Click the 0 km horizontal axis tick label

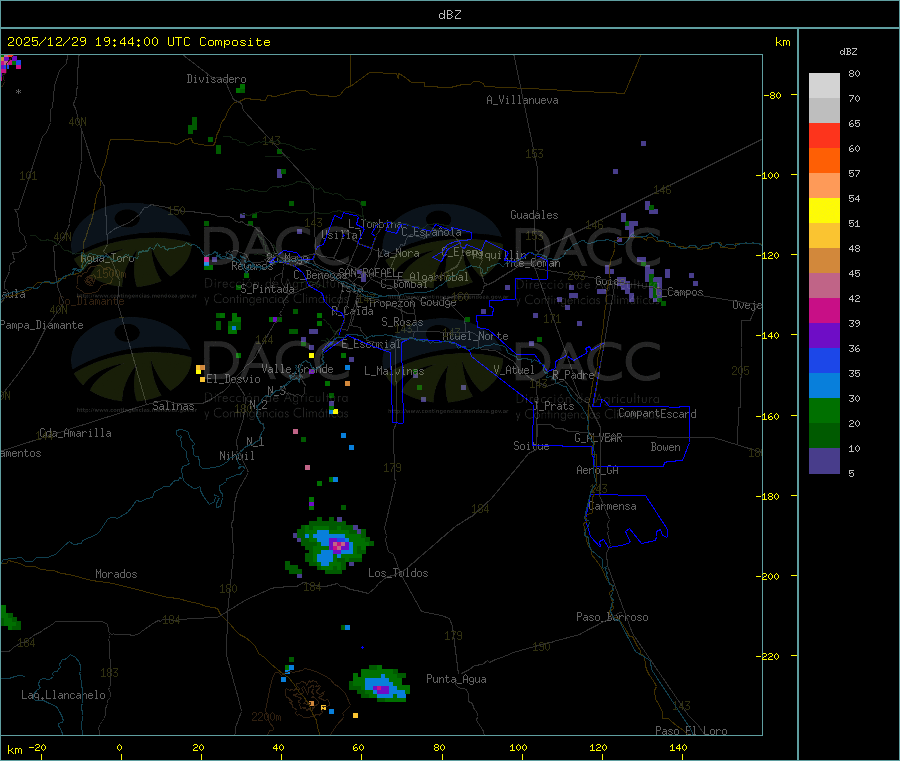click(119, 747)
